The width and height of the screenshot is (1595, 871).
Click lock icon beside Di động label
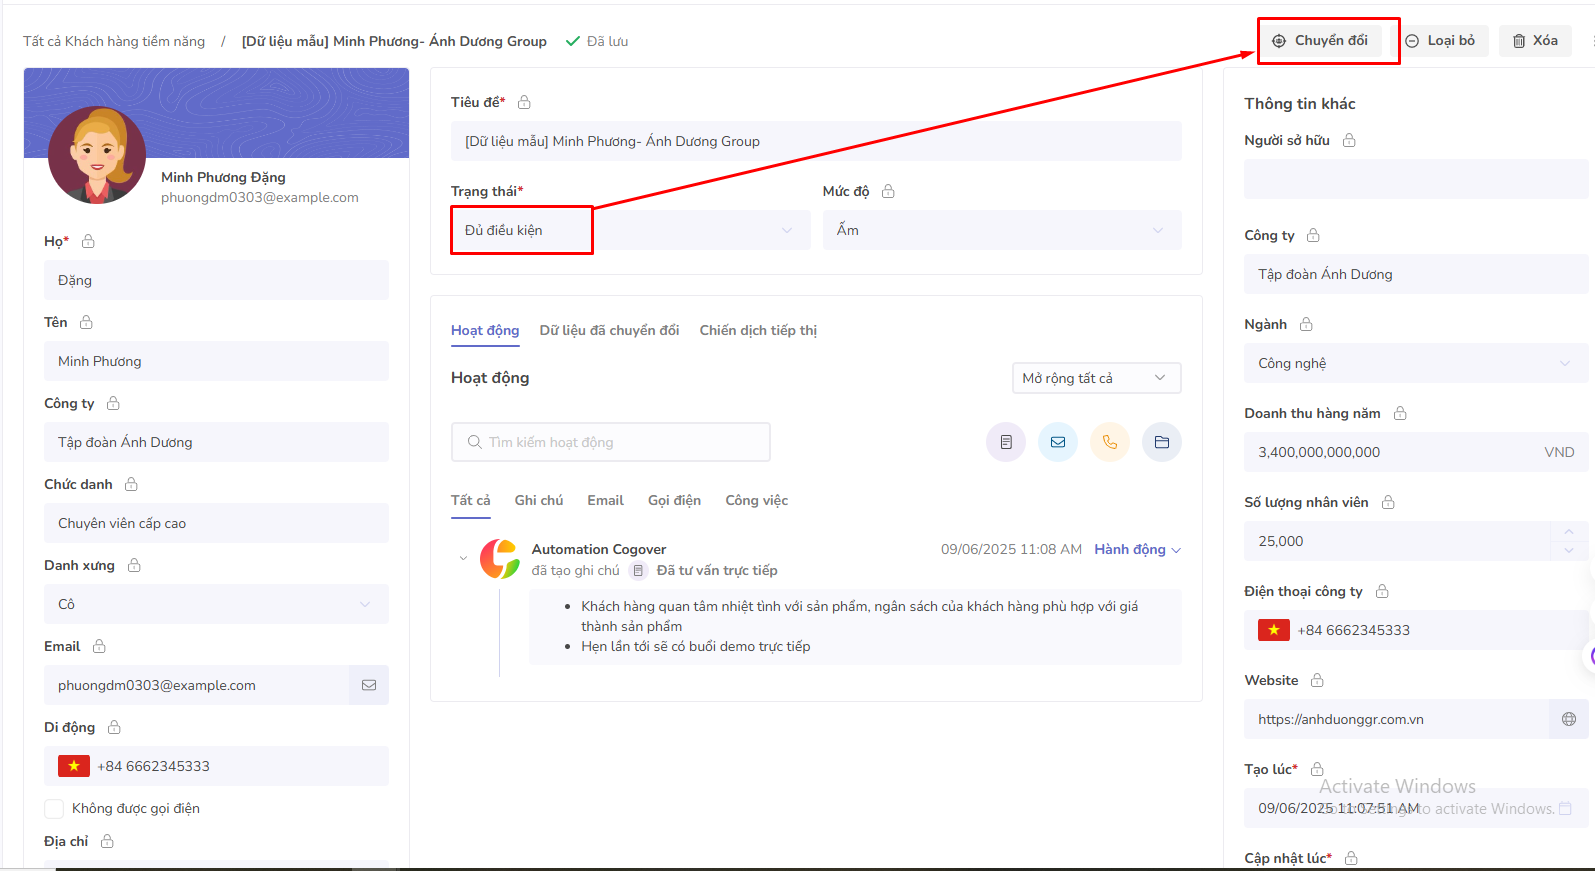click(x=114, y=727)
